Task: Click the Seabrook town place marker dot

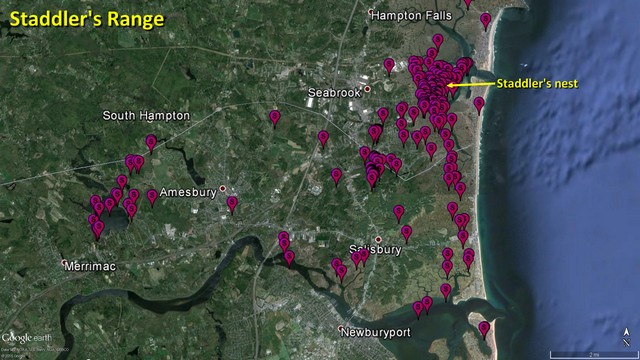Action: 367,89
